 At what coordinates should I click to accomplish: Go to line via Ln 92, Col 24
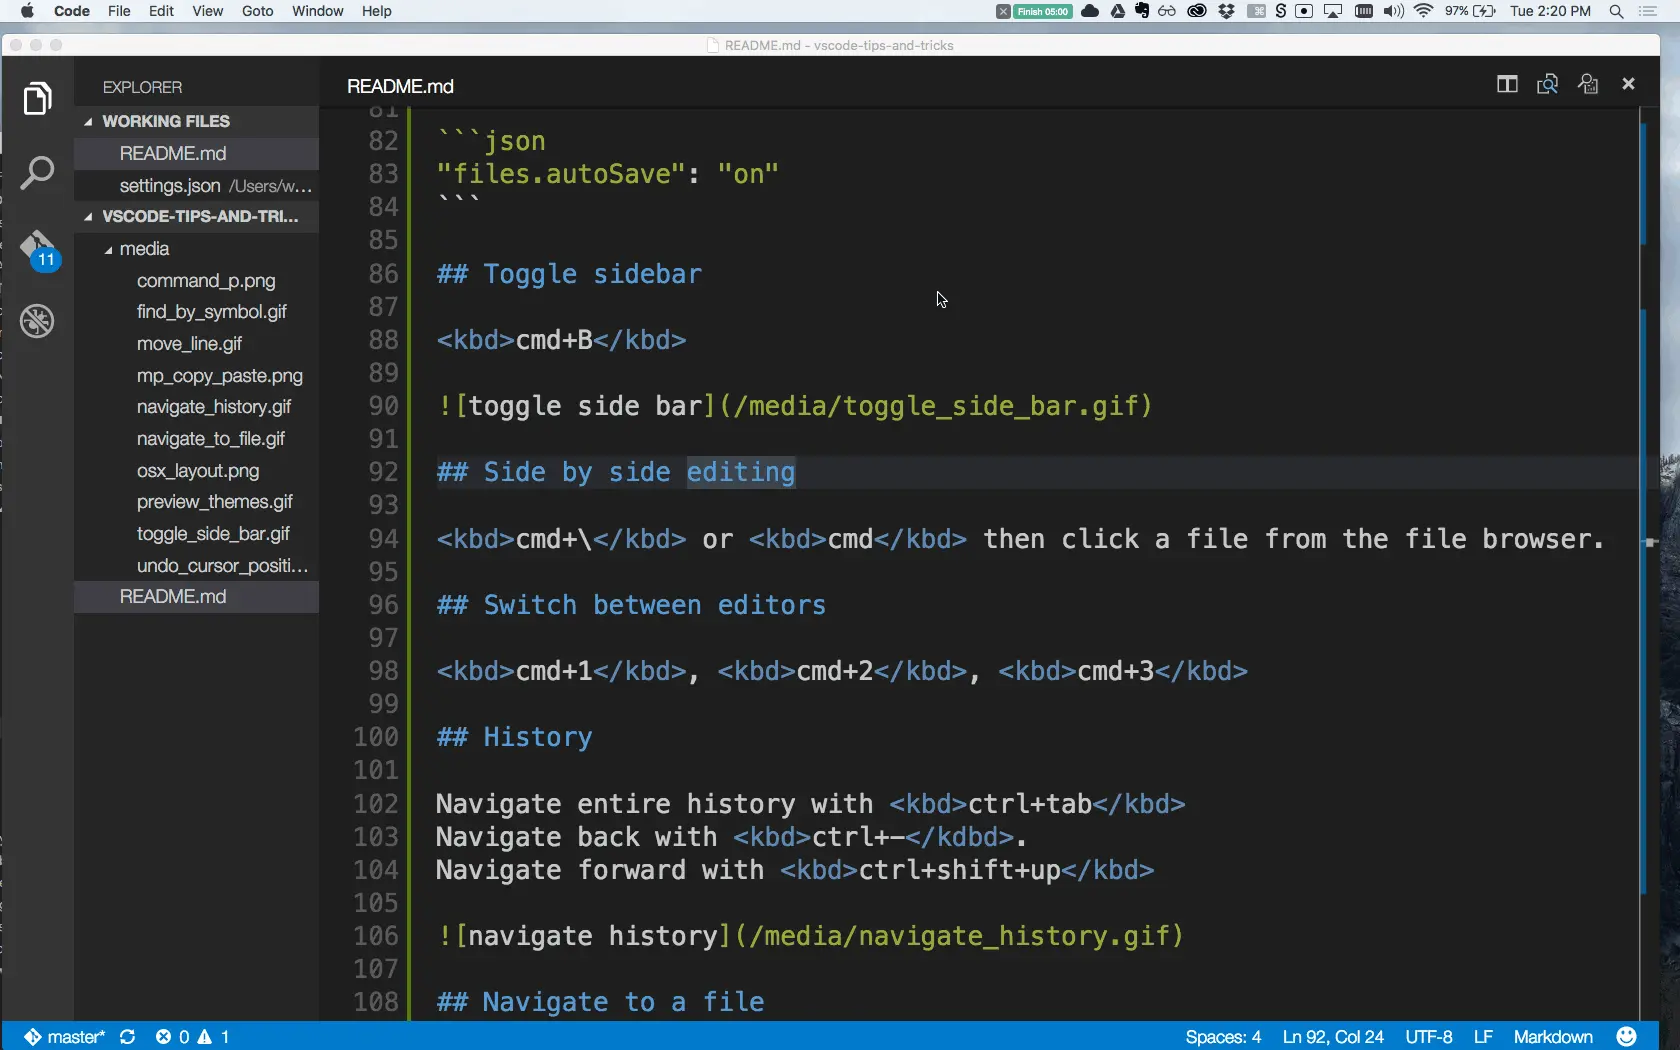tap(1333, 1037)
